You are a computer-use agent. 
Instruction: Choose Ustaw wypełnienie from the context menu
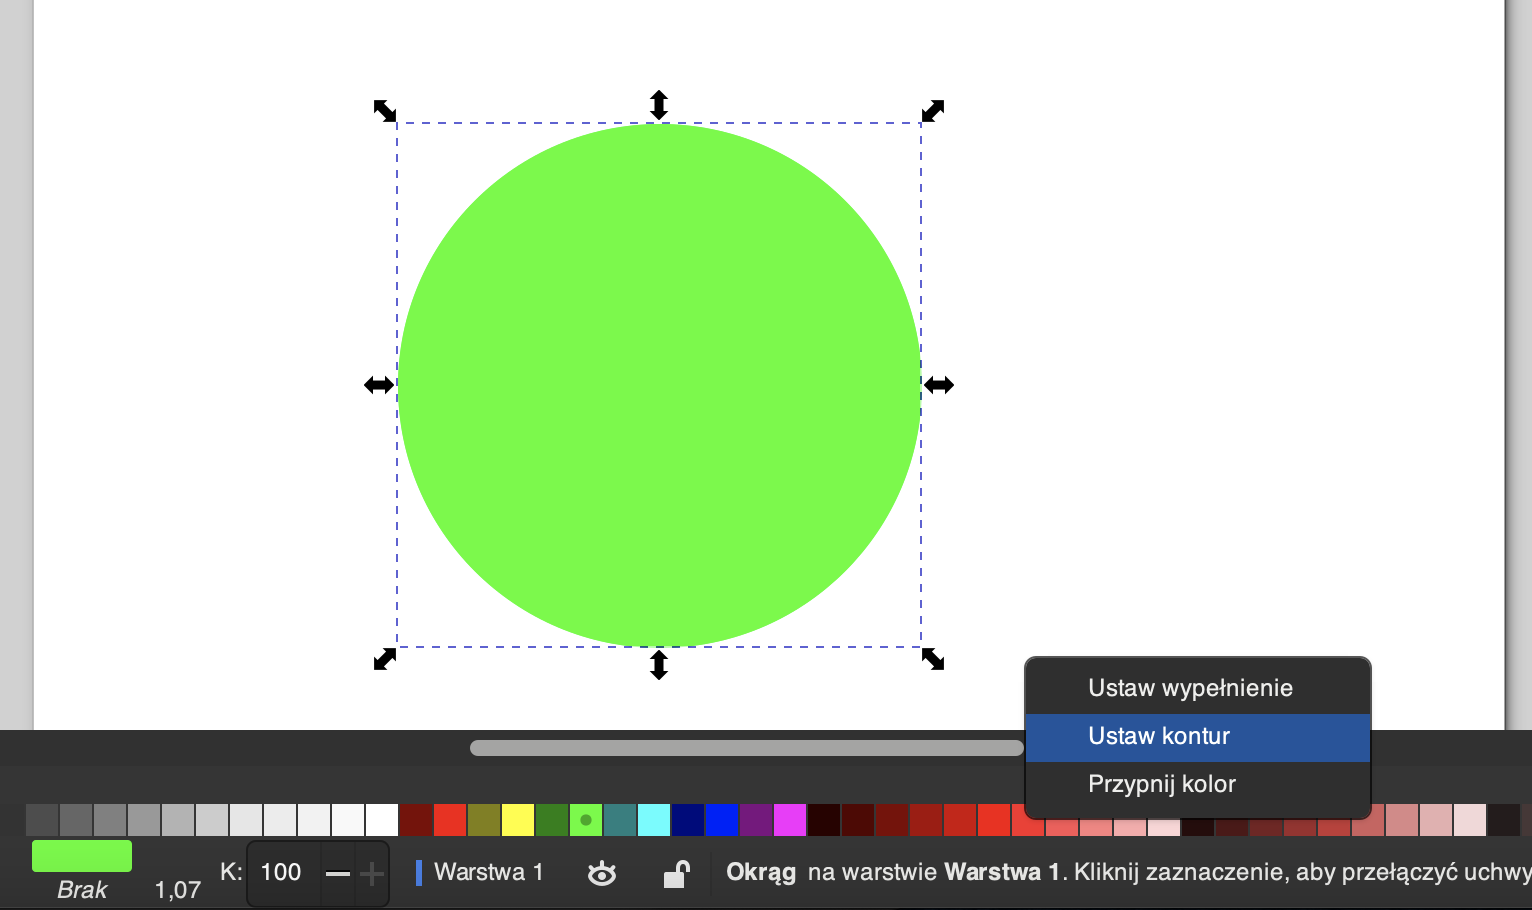pos(1190,688)
